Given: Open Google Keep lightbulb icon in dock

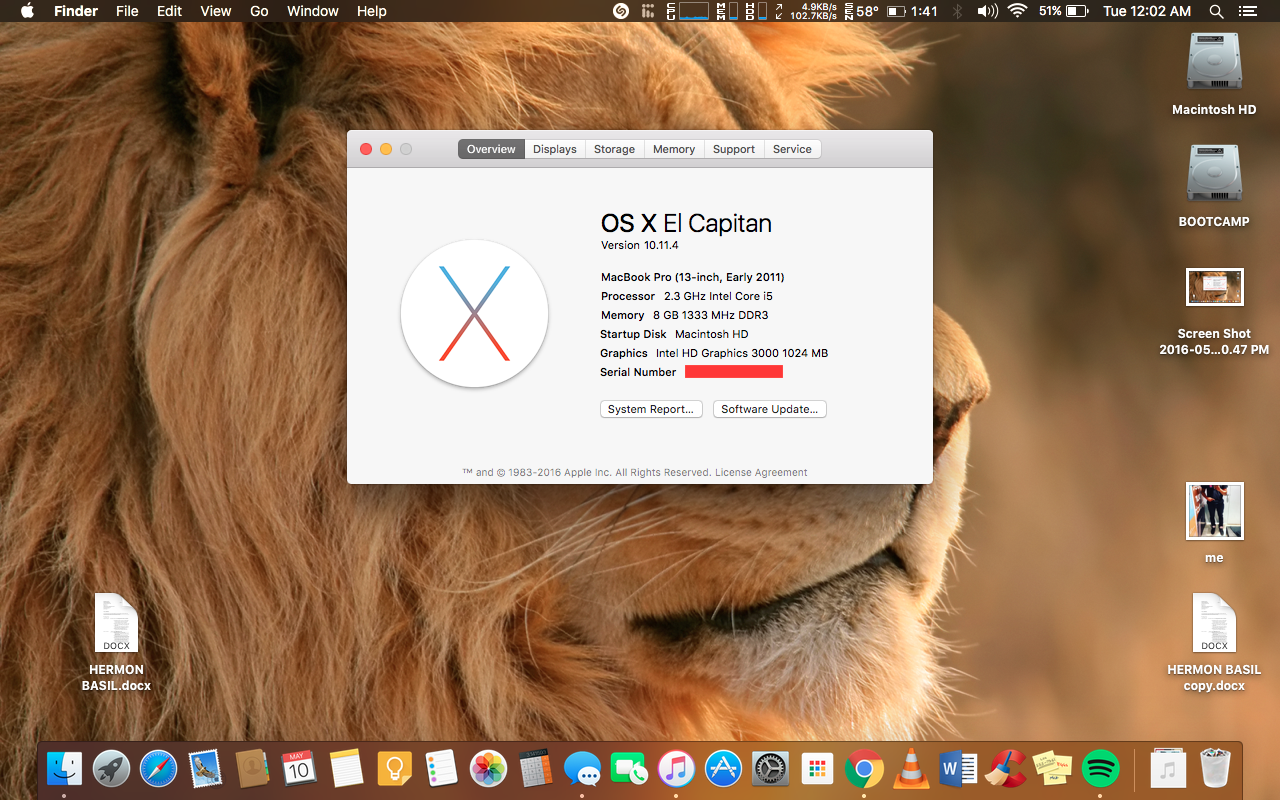Looking at the screenshot, I should click(394, 768).
